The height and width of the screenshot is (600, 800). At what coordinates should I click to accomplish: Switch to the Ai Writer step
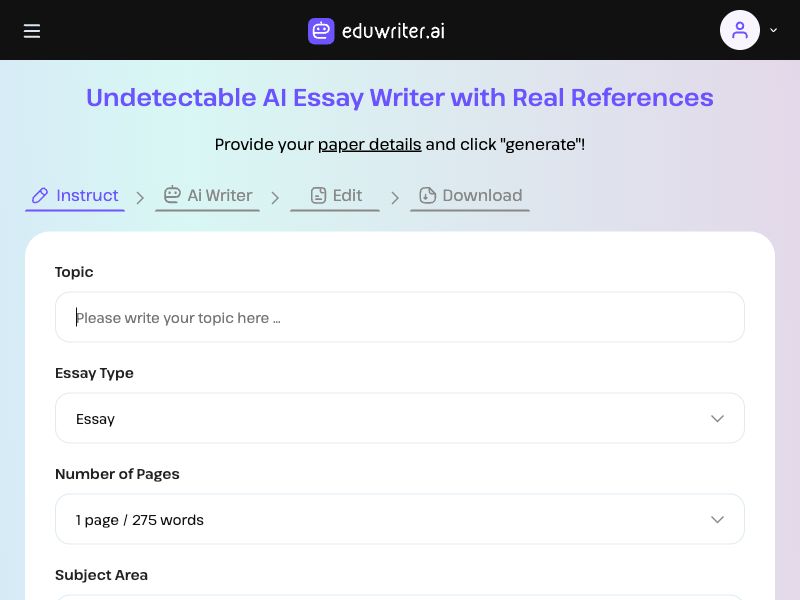(218, 195)
